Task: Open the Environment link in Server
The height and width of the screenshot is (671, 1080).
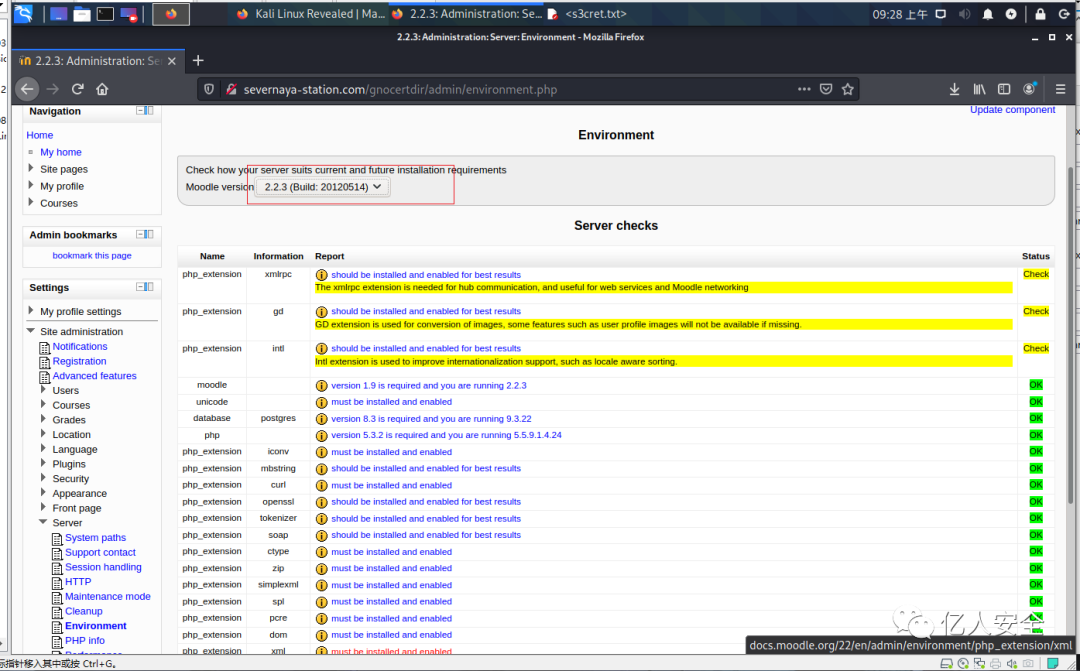Action: click(96, 626)
